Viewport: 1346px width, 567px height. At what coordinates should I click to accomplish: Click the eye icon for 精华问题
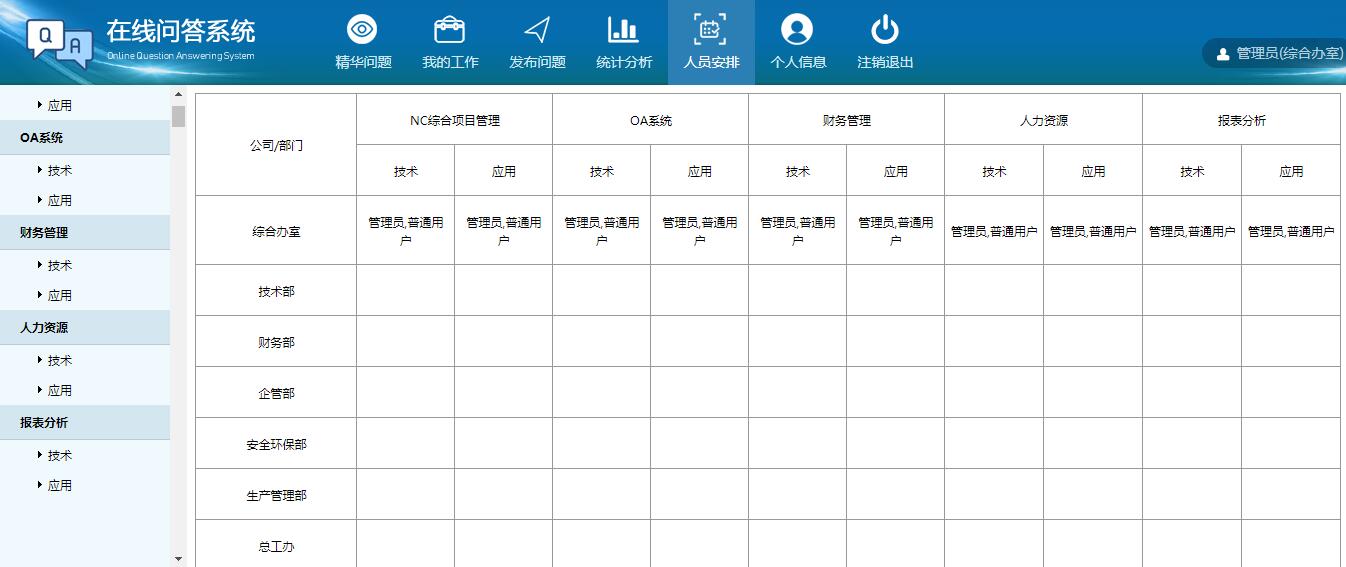[x=362, y=31]
